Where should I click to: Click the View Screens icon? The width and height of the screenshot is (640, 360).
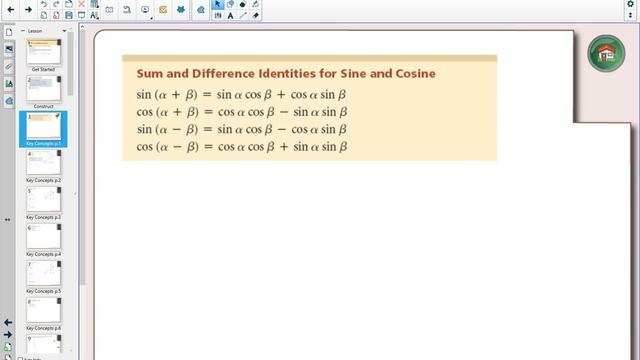(109, 9)
